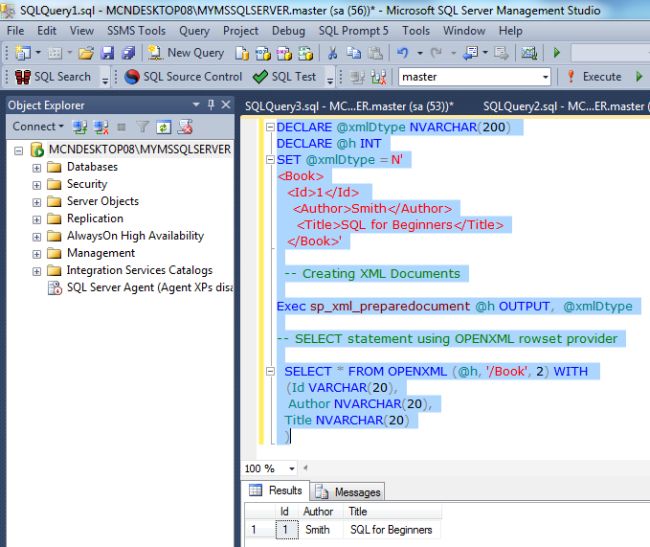The height and width of the screenshot is (547, 650).
Task: Open SQL Test tool
Action: click(284, 77)
